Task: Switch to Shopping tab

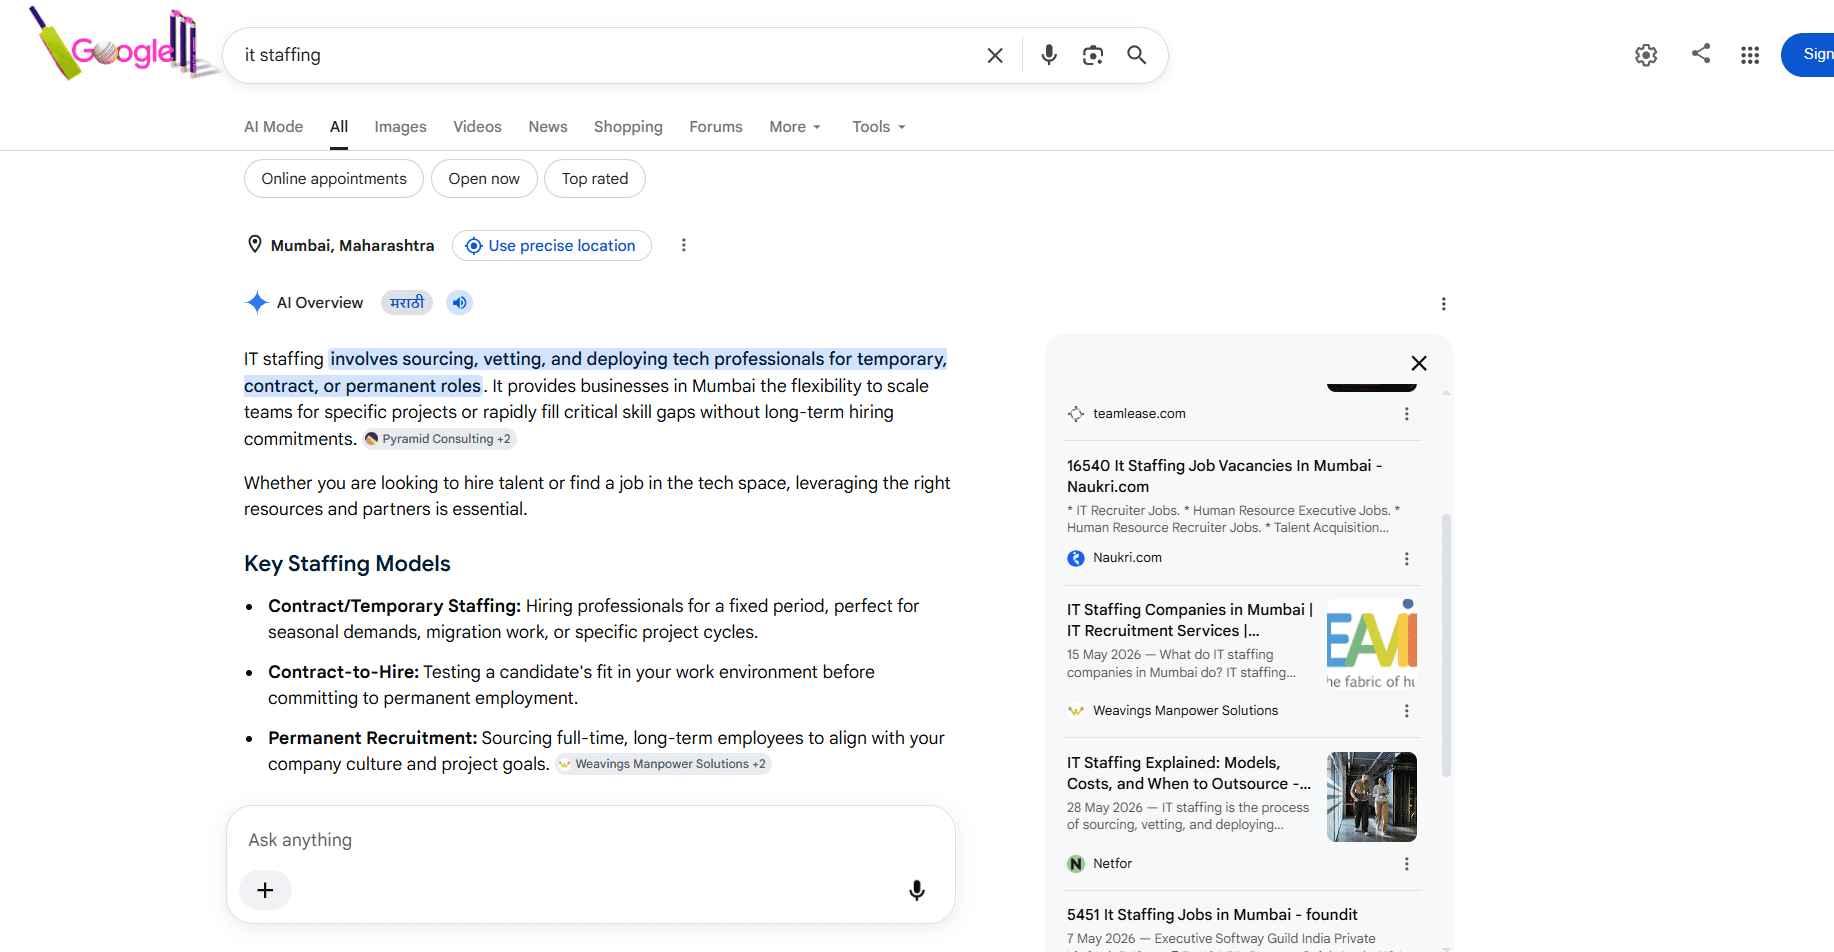Action: click(x=628, y=127)
